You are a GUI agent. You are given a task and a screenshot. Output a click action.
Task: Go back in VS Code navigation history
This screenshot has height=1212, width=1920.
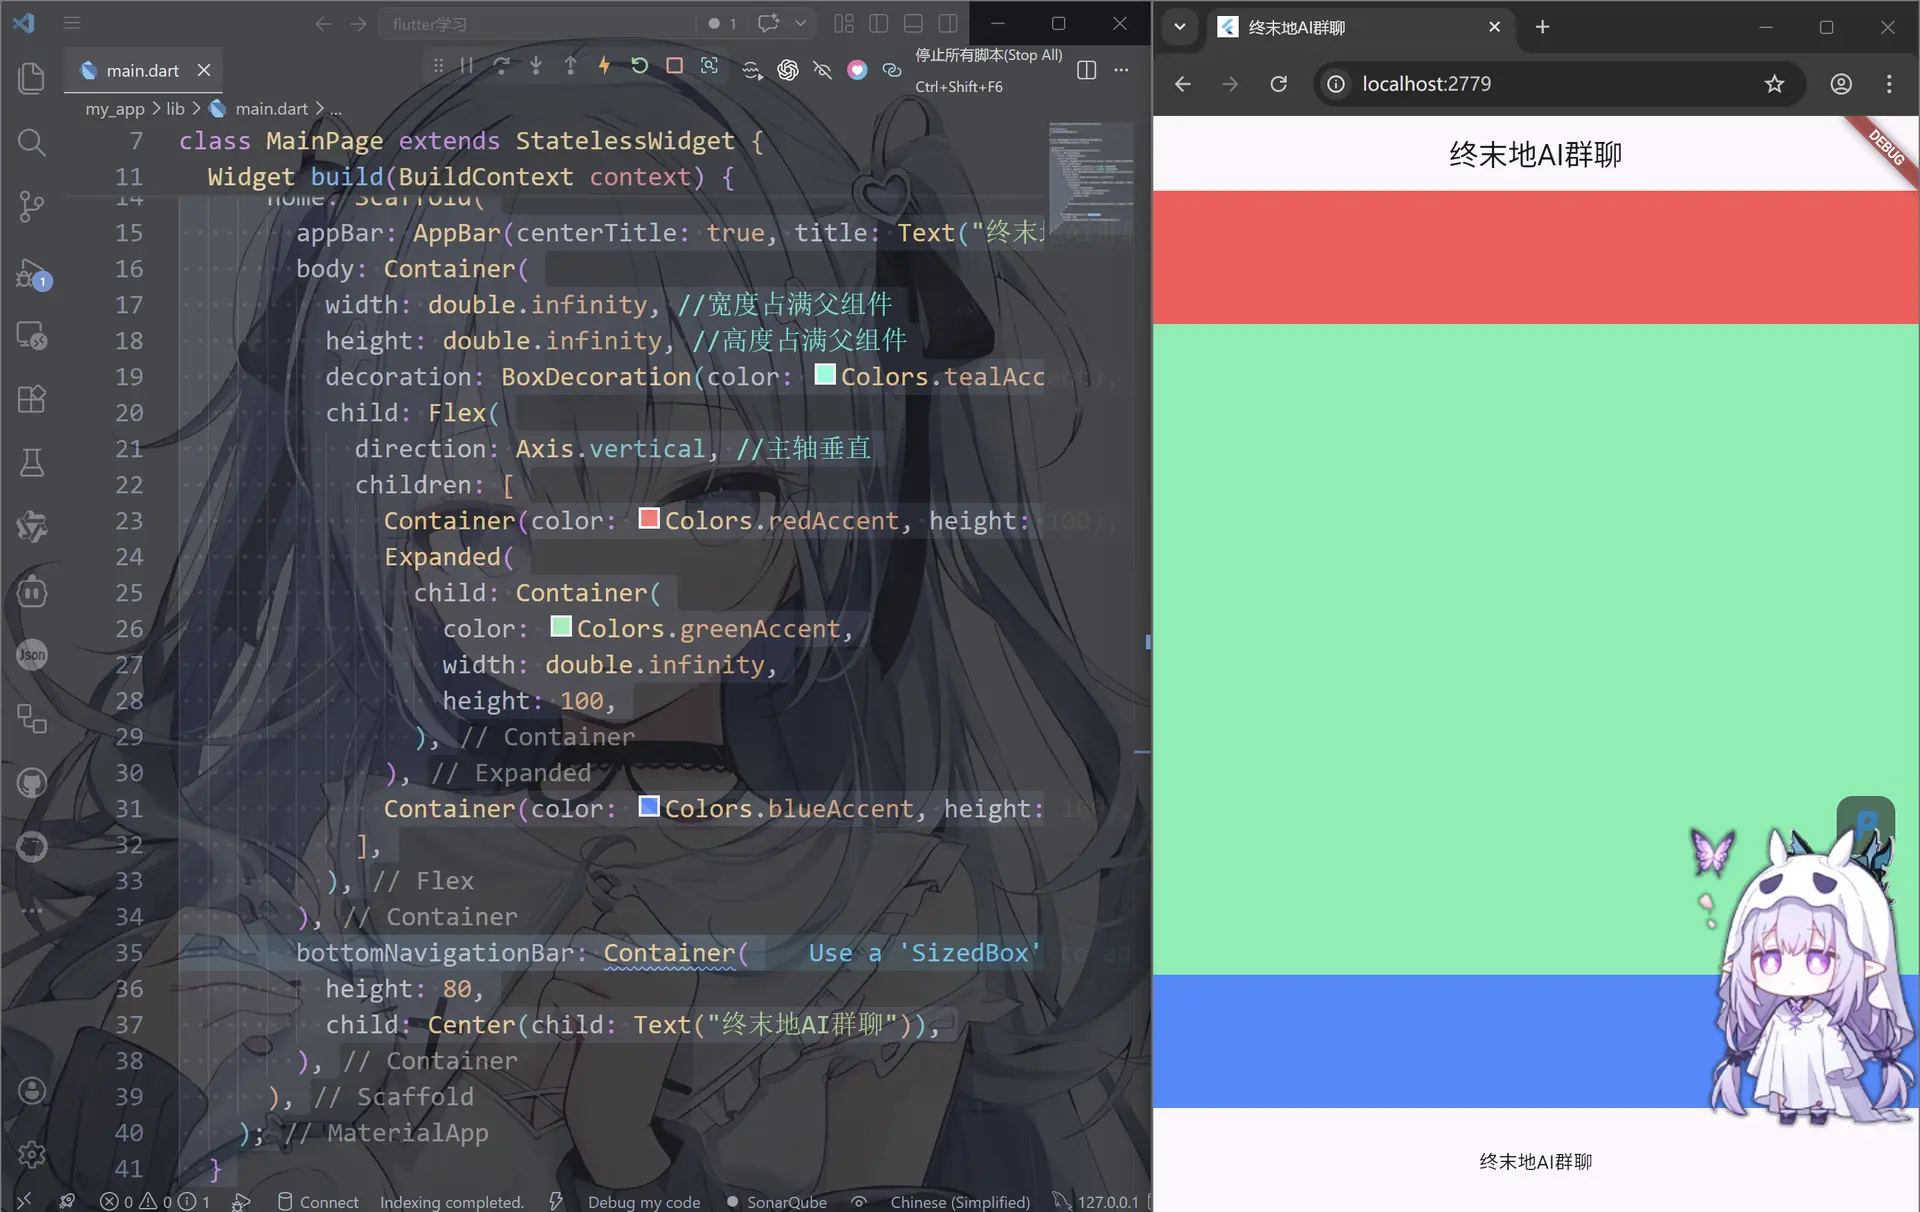(323, 23)
